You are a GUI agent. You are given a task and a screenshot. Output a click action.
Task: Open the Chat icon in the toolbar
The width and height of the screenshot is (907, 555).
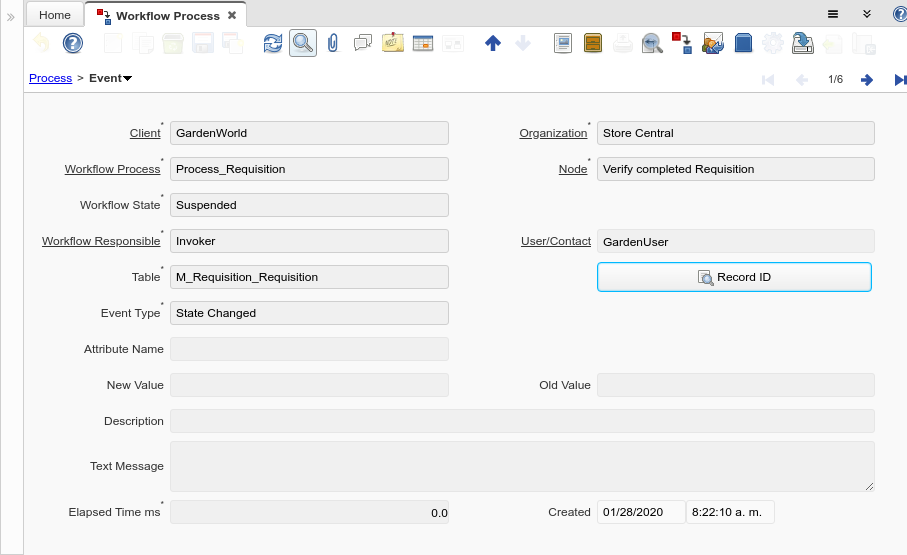coord(363,43)
